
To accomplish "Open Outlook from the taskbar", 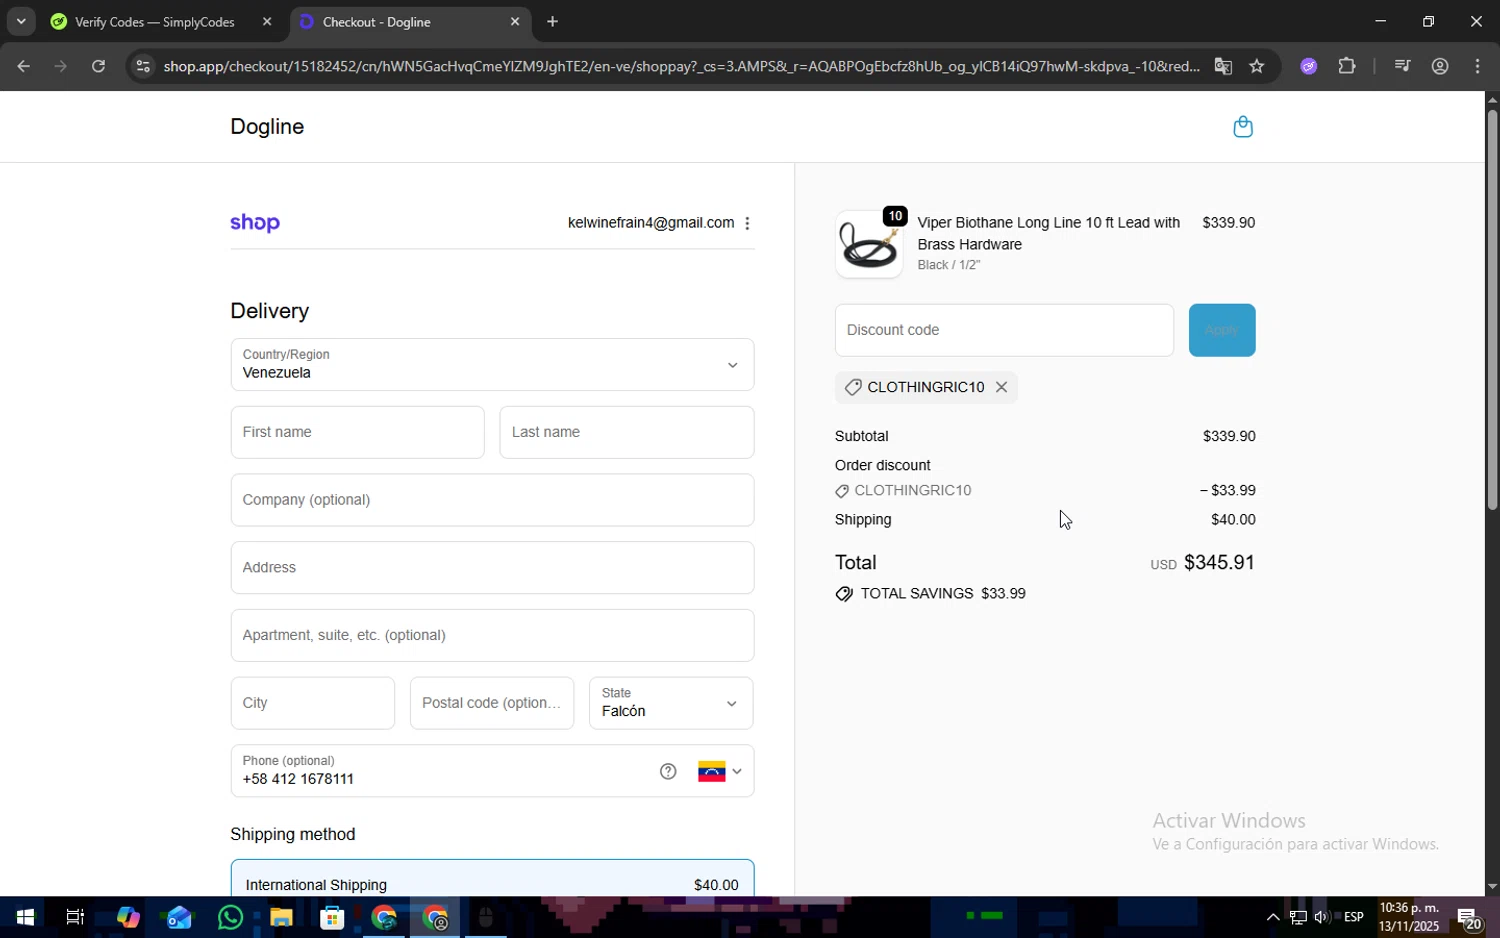I will [x=178, y=918].
